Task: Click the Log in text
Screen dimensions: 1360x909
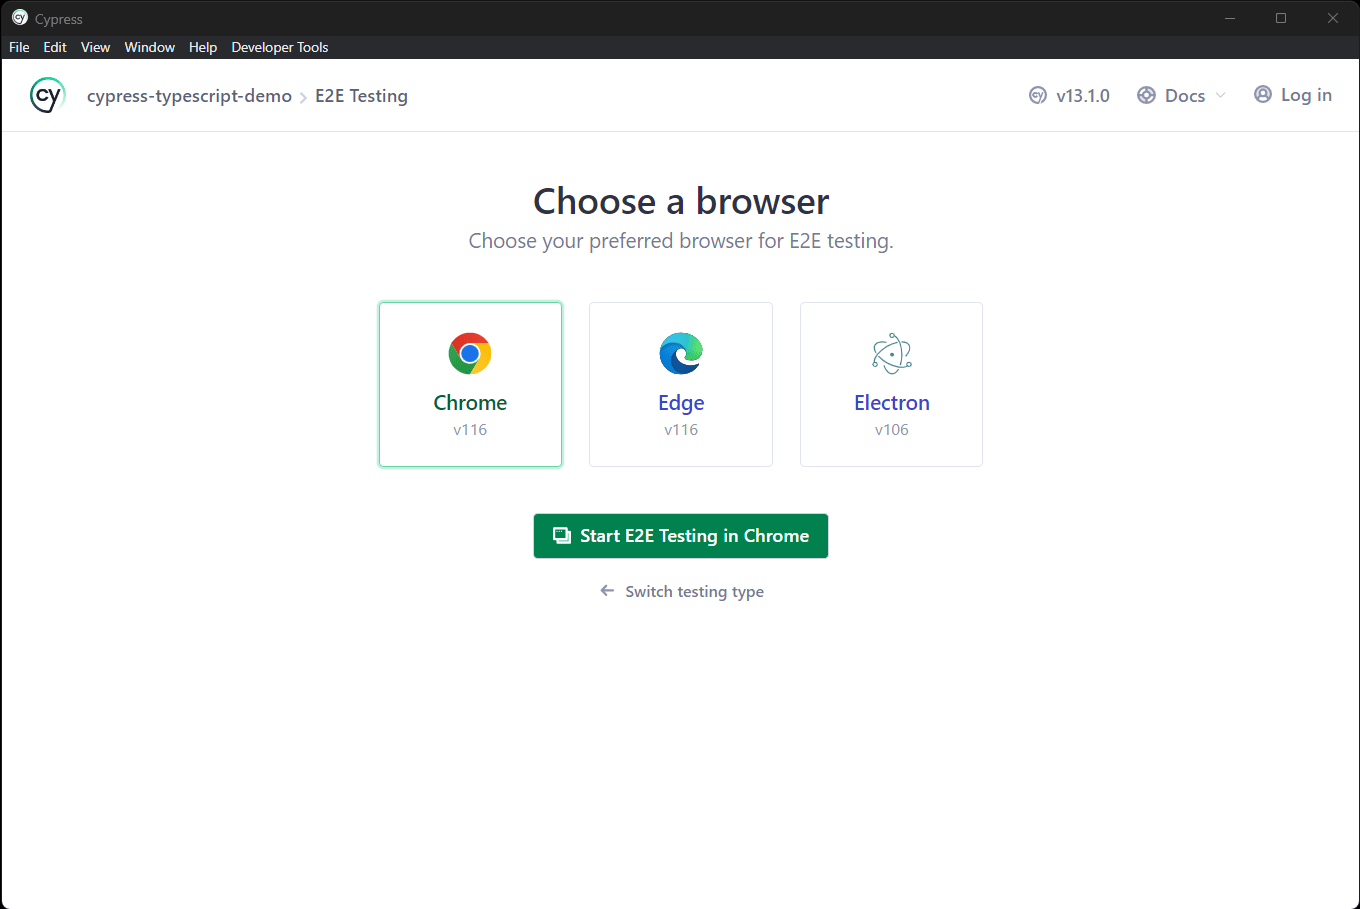Action: coord(1306,95)
